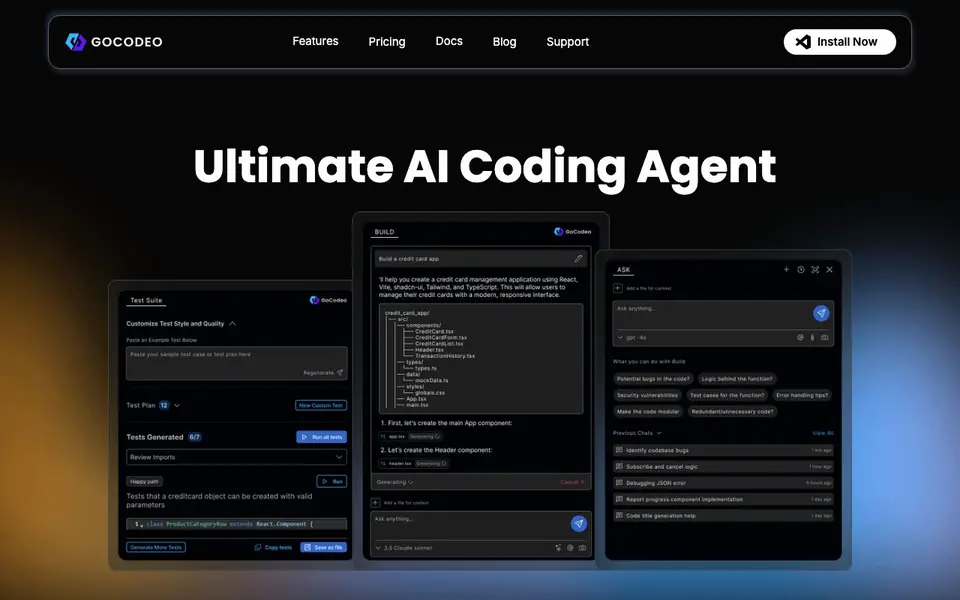Open the 3.5 Claude sonnet model dropdown

click(x=404, y=548)
